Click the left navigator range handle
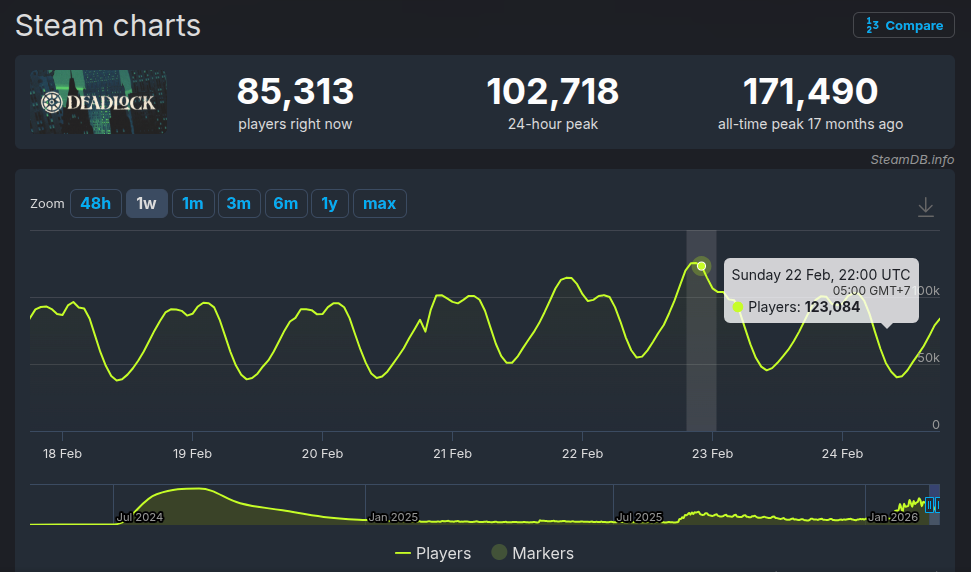The height and width of the screenshot is (572, 971). point(929,505)
